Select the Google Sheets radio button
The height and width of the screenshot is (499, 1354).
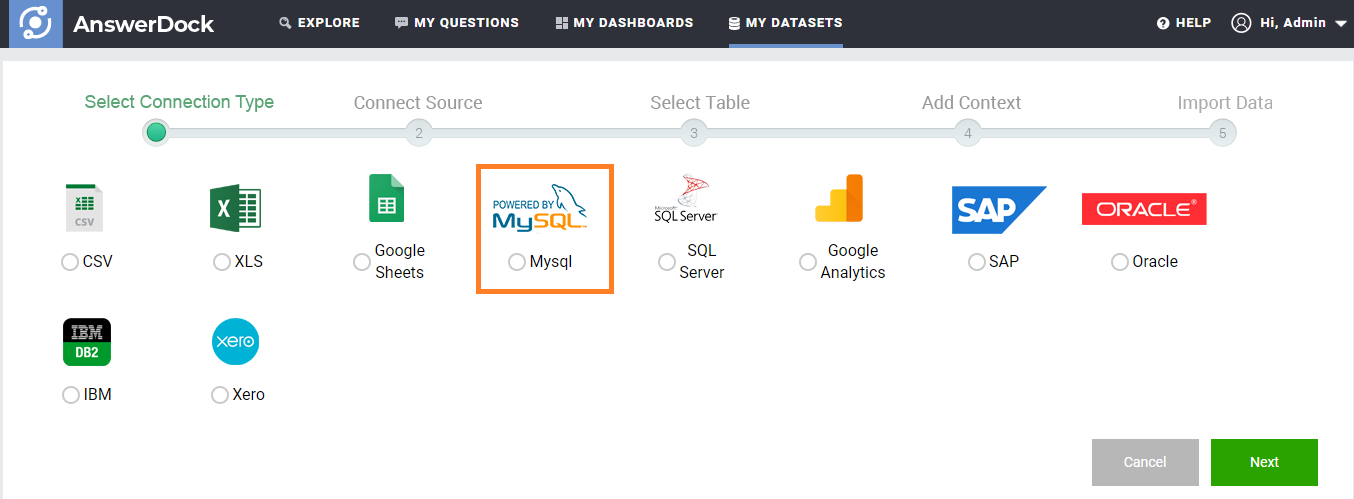(x=362, y=262)
